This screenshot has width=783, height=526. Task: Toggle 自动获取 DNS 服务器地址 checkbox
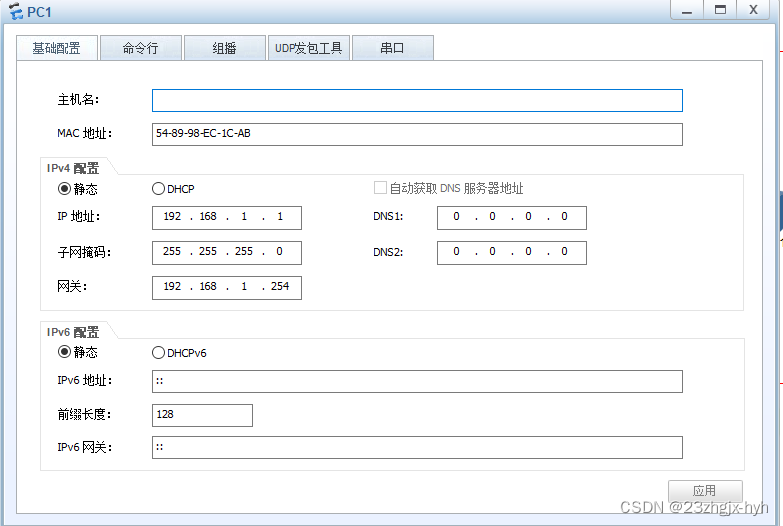click(x=380, y=188)
